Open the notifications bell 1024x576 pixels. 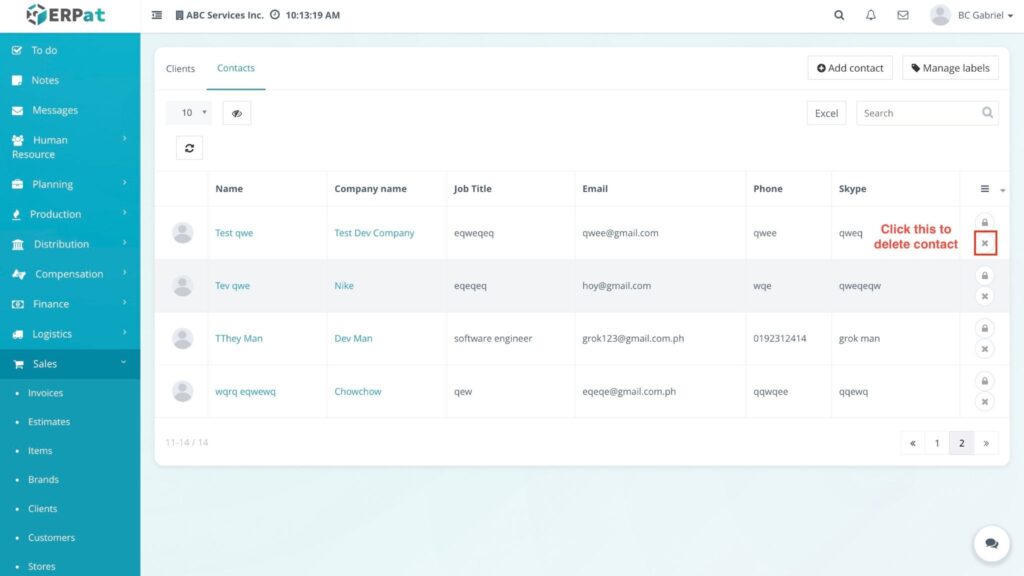click(871, 15)
